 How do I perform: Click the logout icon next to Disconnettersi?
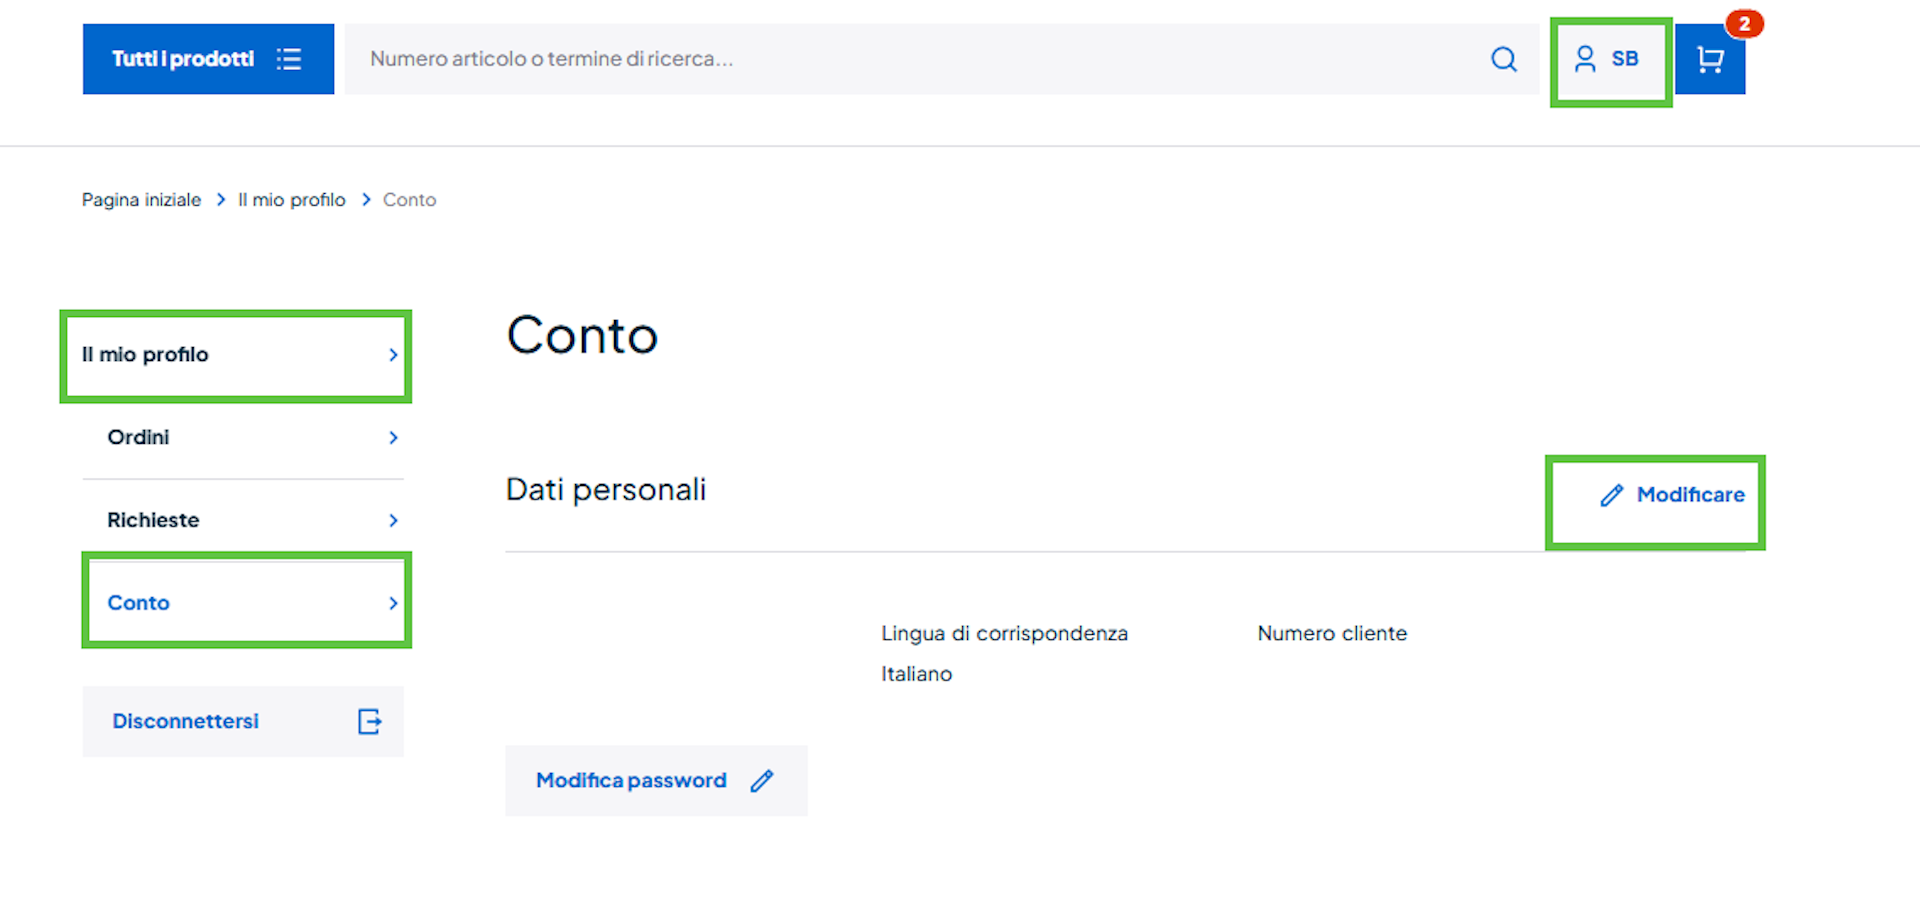pos(369,721)
